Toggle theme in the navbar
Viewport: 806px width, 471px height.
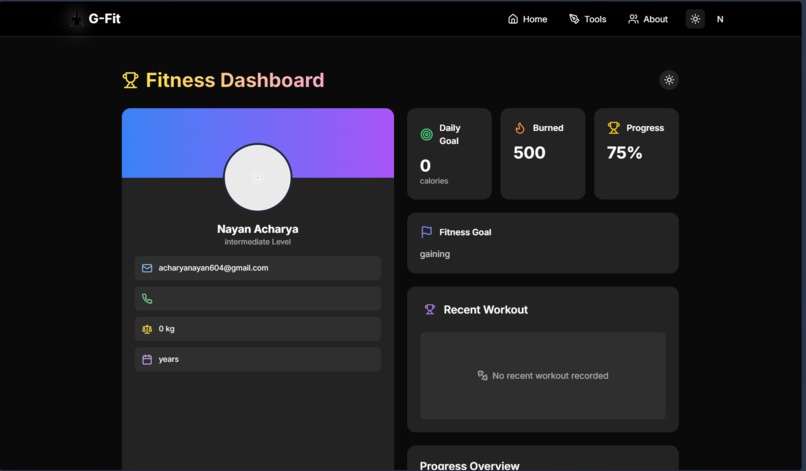695,19
